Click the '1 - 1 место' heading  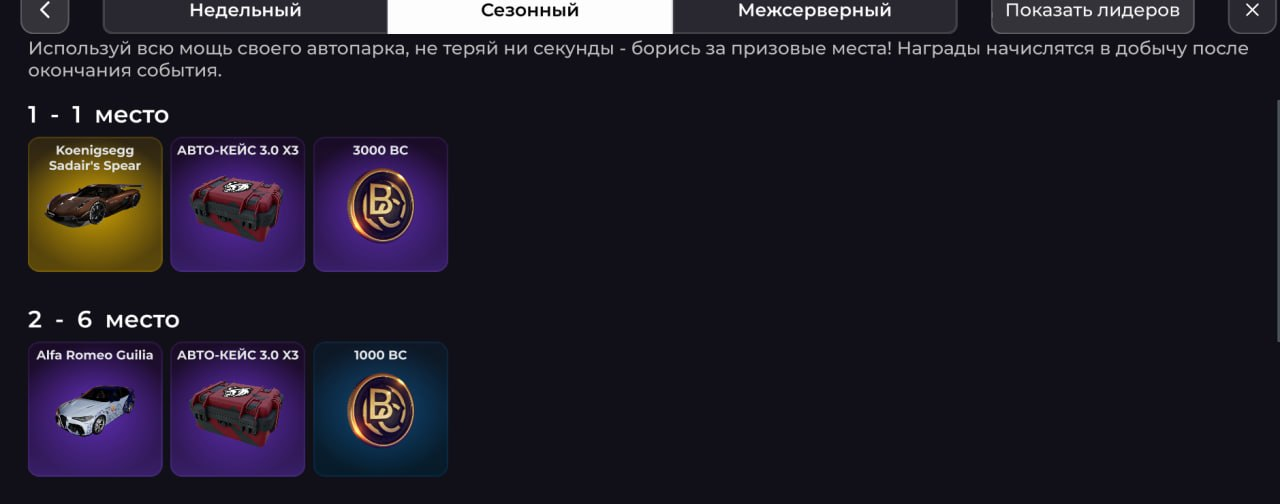98,115
